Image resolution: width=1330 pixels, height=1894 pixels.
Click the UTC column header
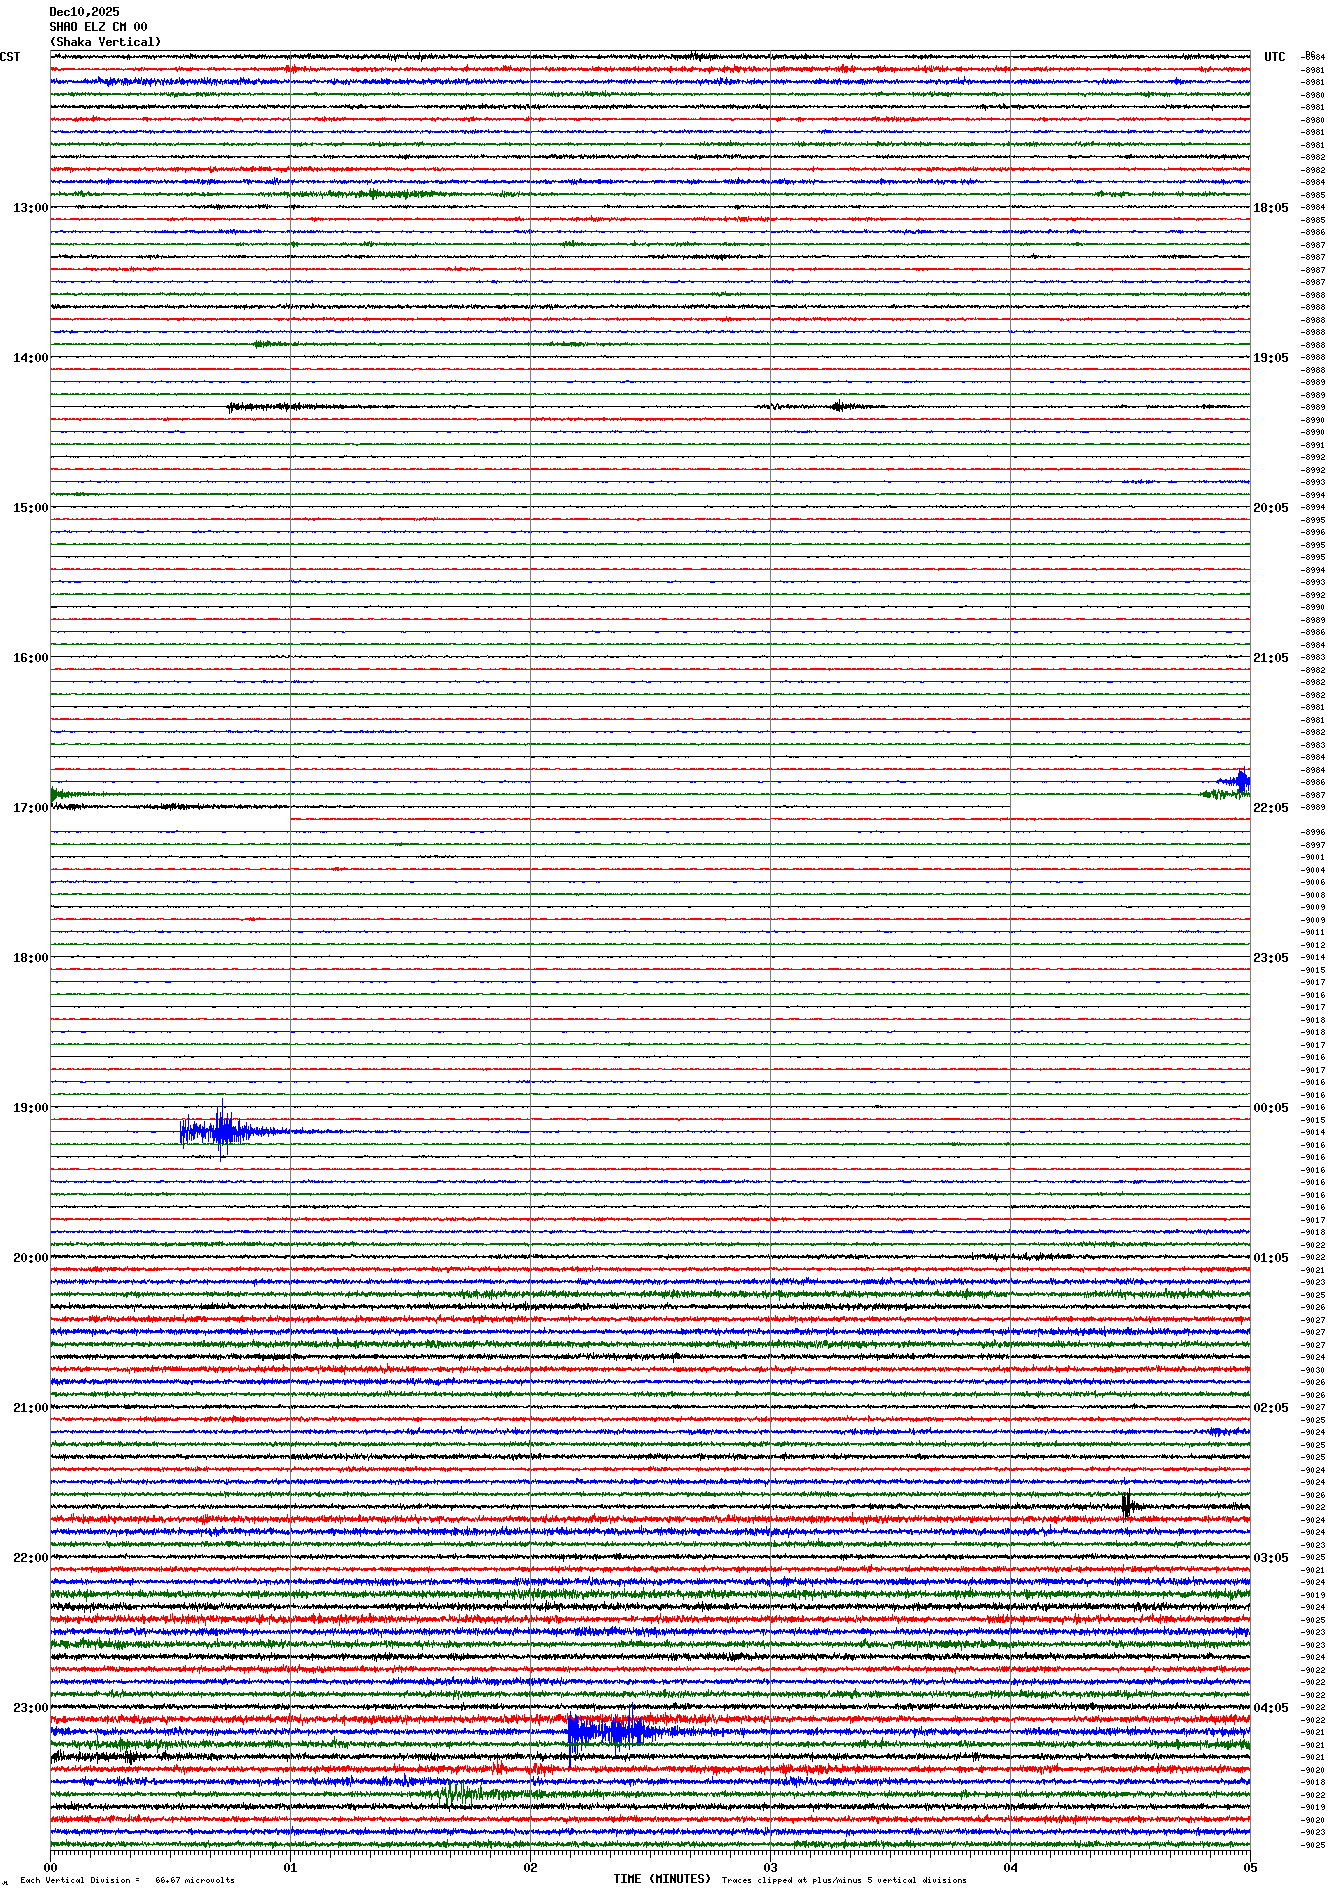1274,57
